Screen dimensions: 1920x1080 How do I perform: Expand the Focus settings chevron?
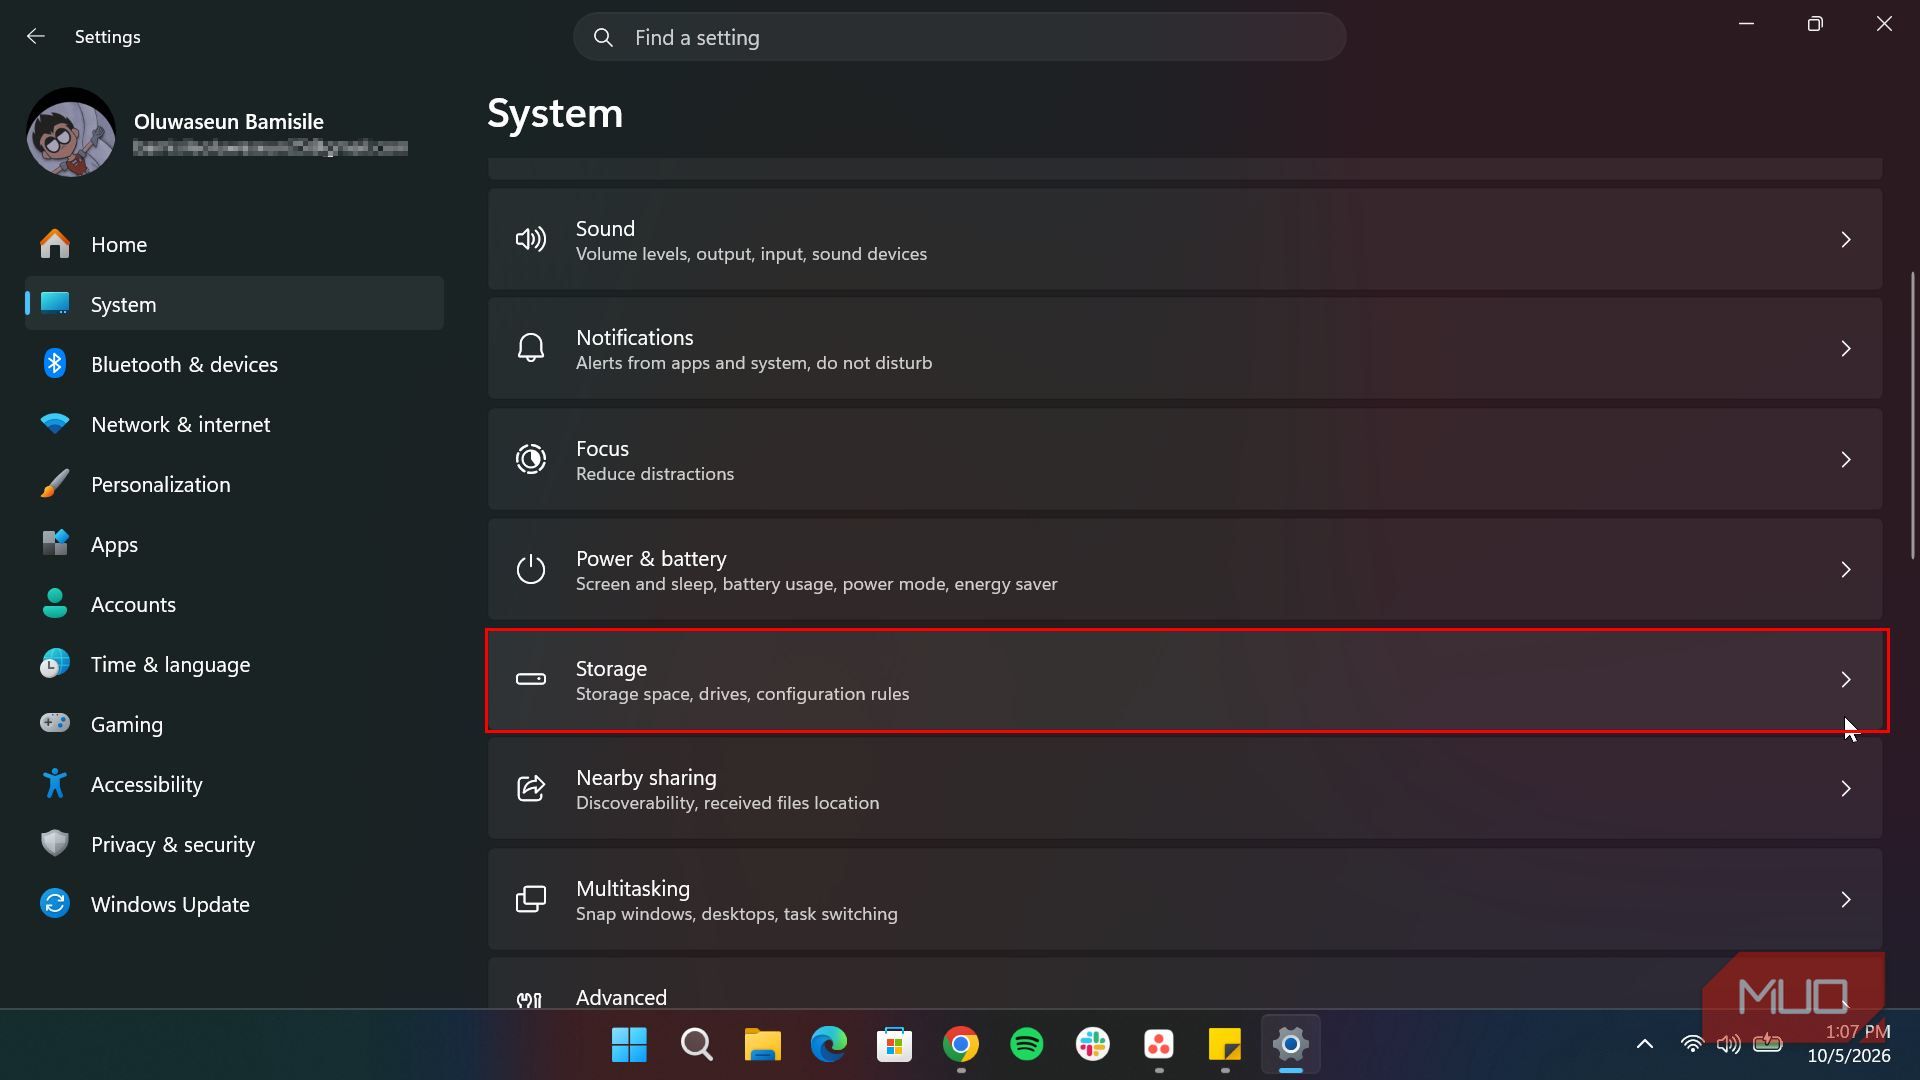pyautogui.click(x=1846, y=459)
